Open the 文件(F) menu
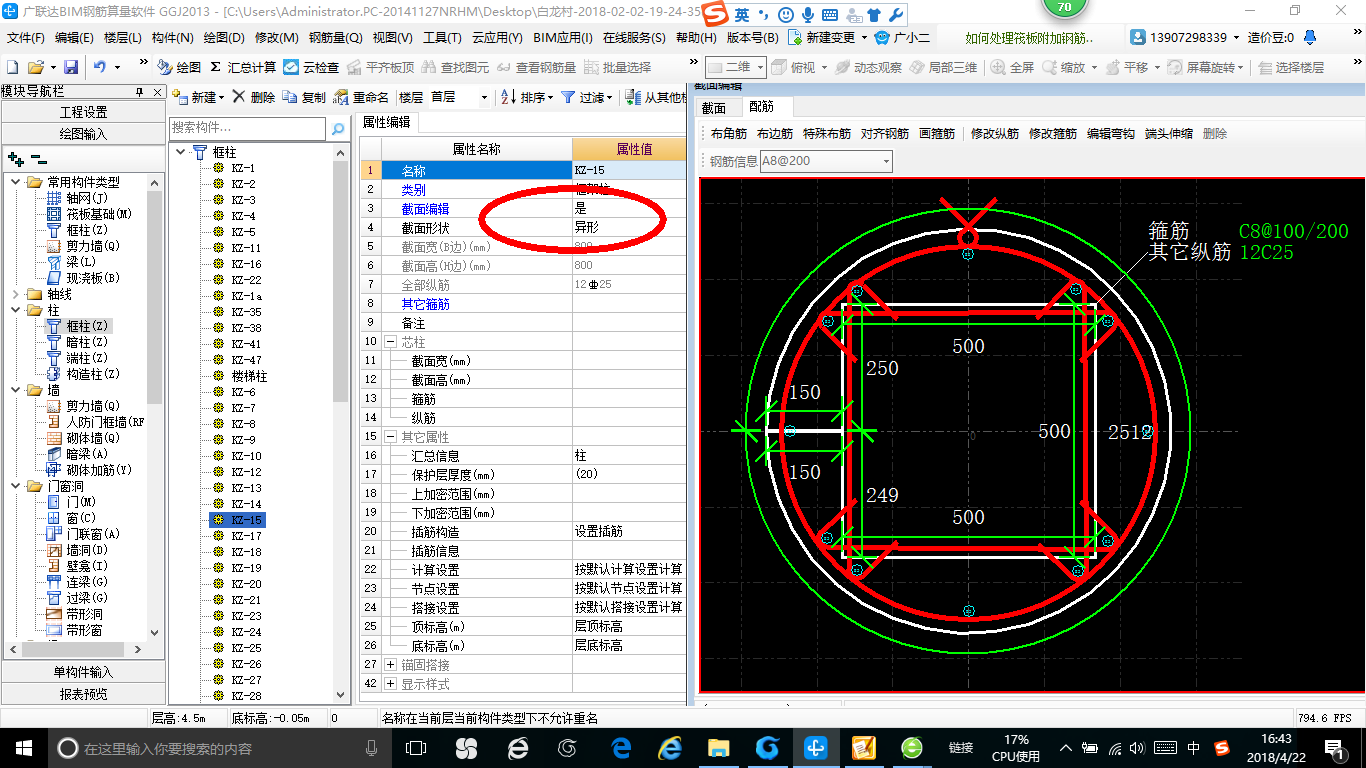 26,38
